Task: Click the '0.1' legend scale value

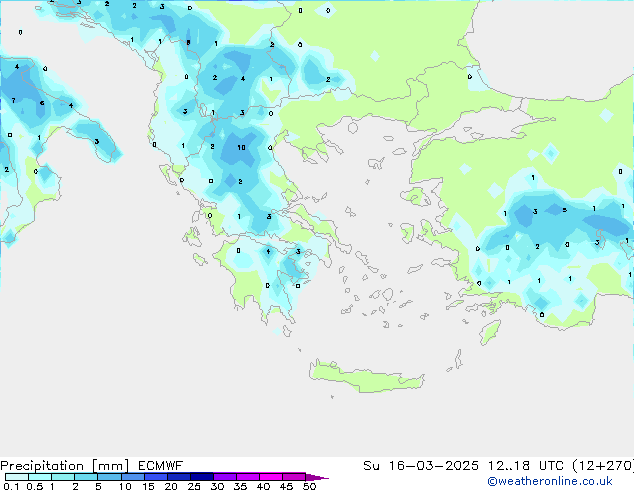Action: coord(11,486)
